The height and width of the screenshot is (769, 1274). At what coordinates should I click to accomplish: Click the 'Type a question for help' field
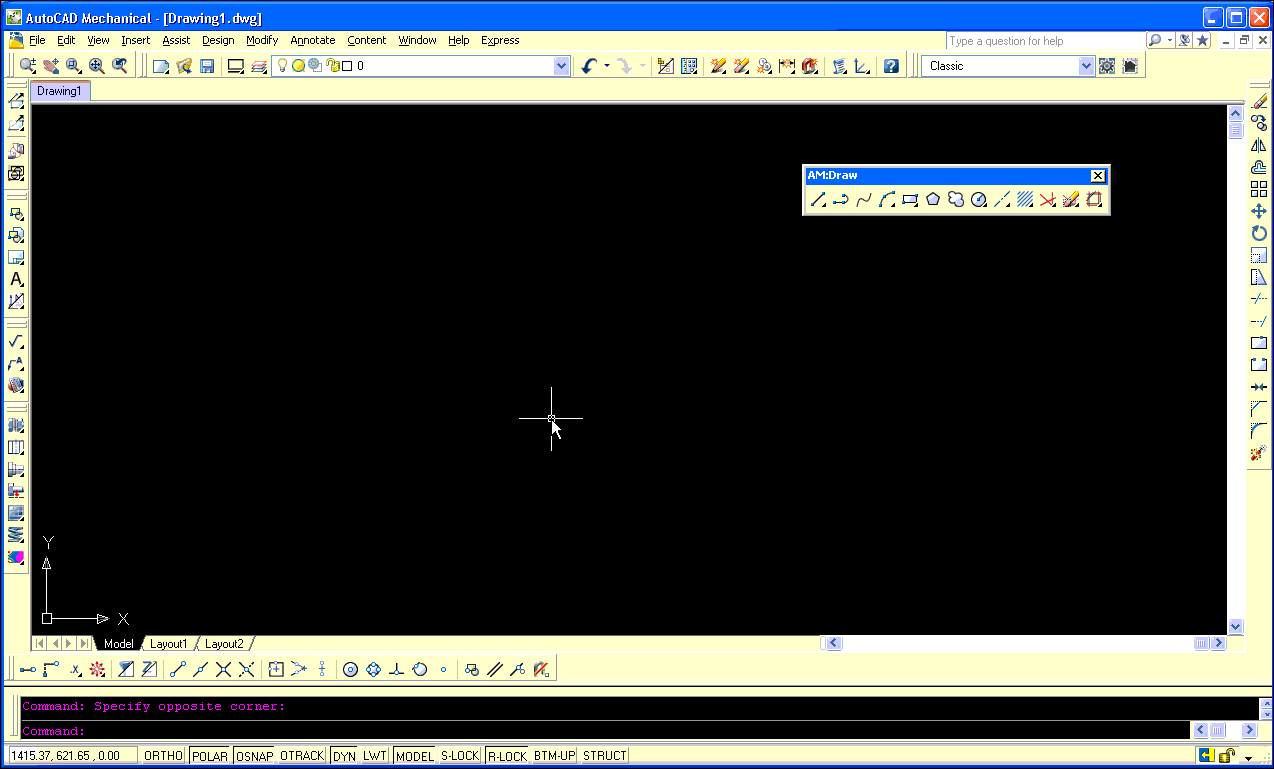click(1045, 41)
